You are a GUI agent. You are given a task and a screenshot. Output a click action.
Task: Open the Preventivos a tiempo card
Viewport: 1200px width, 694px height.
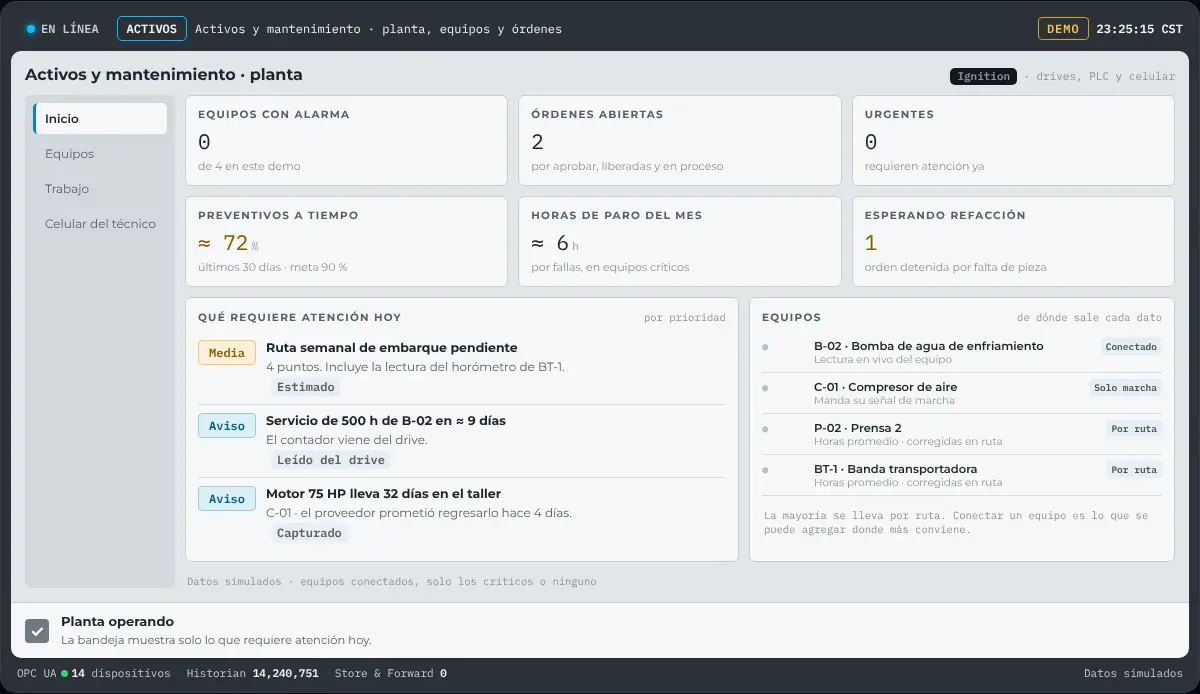pos(347,242)
